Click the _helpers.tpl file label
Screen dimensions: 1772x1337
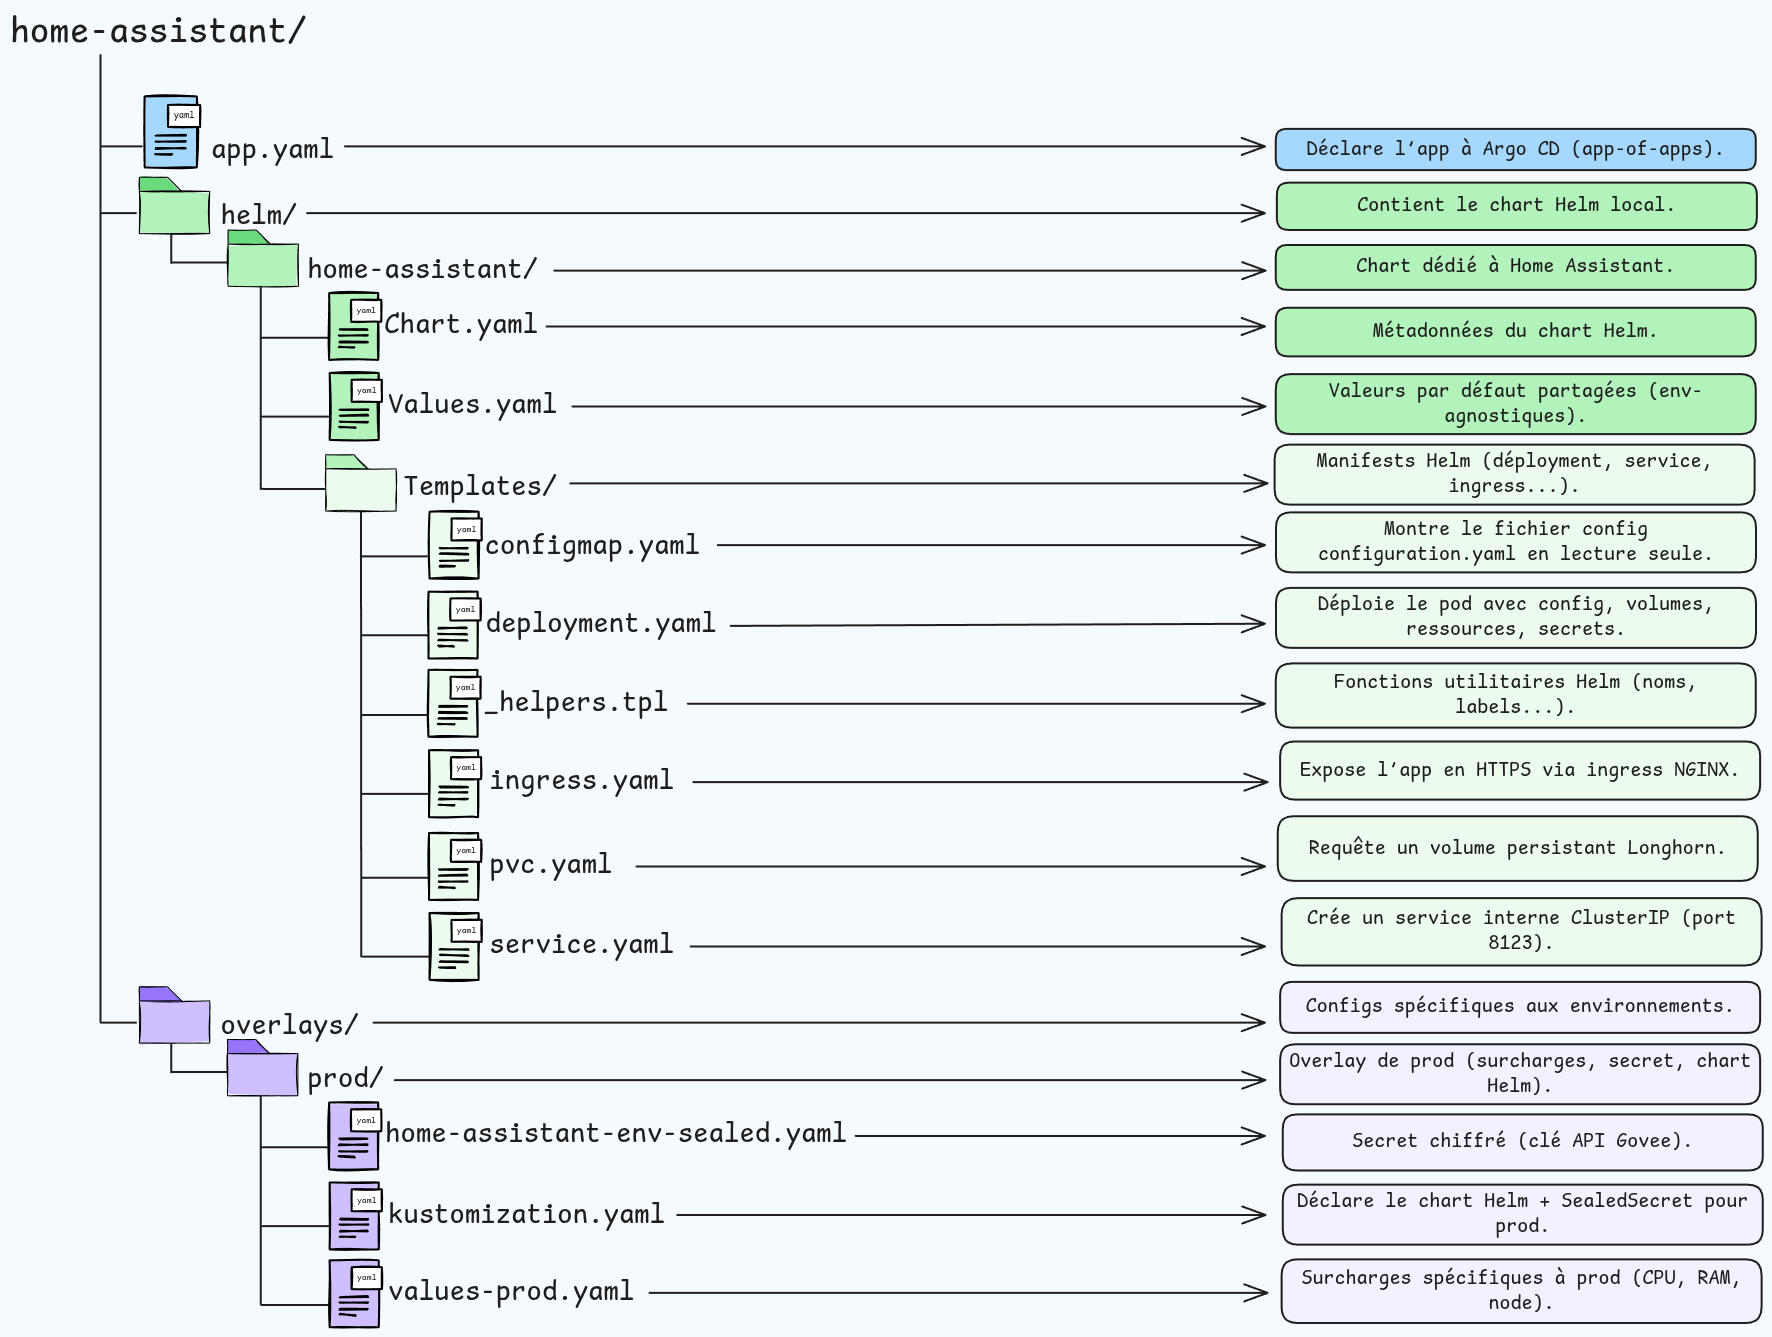(577, 702)
